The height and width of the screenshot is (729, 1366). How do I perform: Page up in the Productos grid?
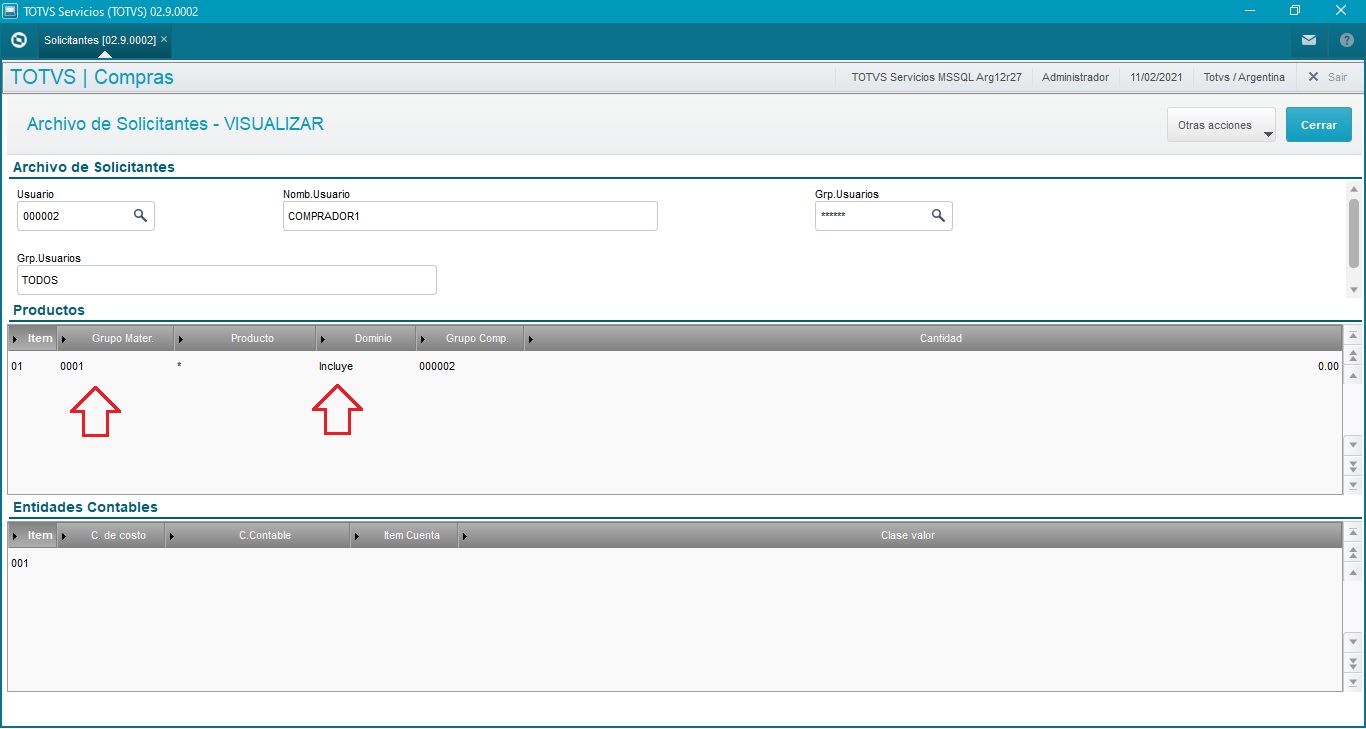(1354, 356)
